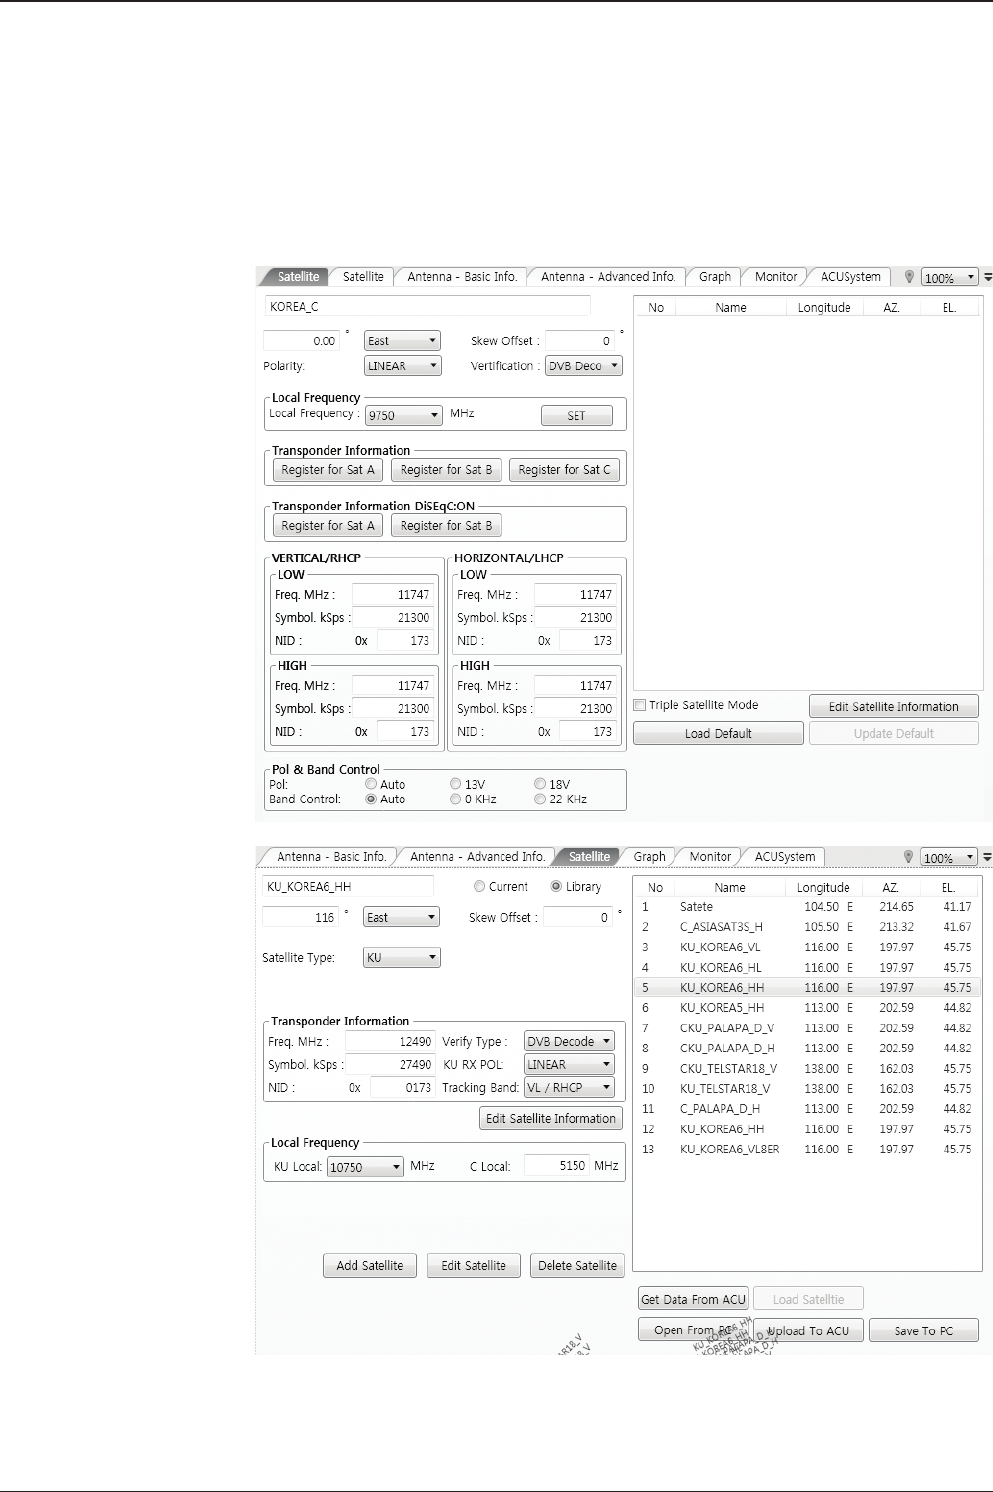Open the Monitor tab in KOREA_C window
This screenshot has height=1492, width=993.
pyautogui.click(x=776, y=277)
